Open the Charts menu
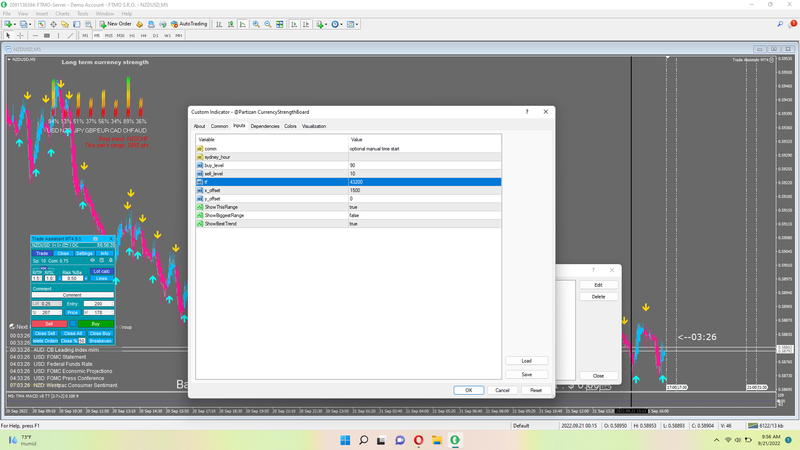This screenshot has height=450, width=800. tap(60, 13)
